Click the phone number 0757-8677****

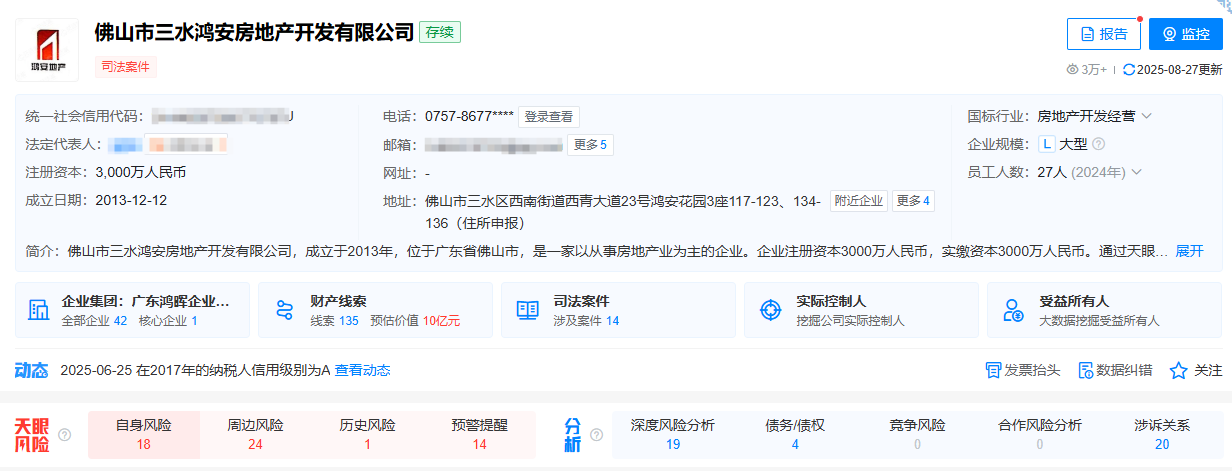pos(470,116)
